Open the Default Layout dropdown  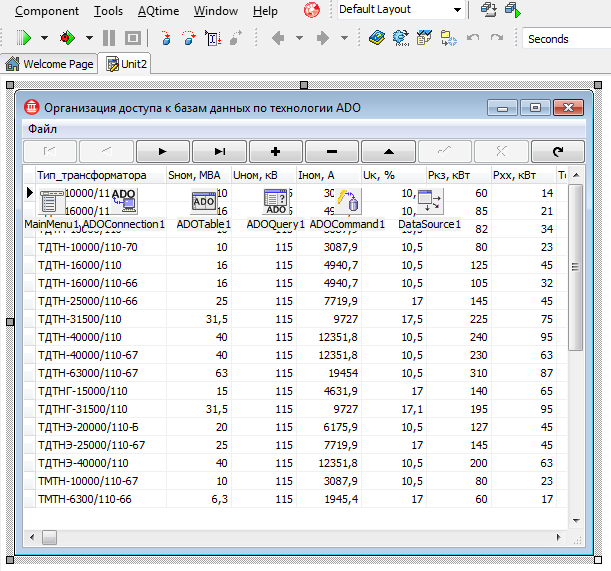click(x=457, y=10)
